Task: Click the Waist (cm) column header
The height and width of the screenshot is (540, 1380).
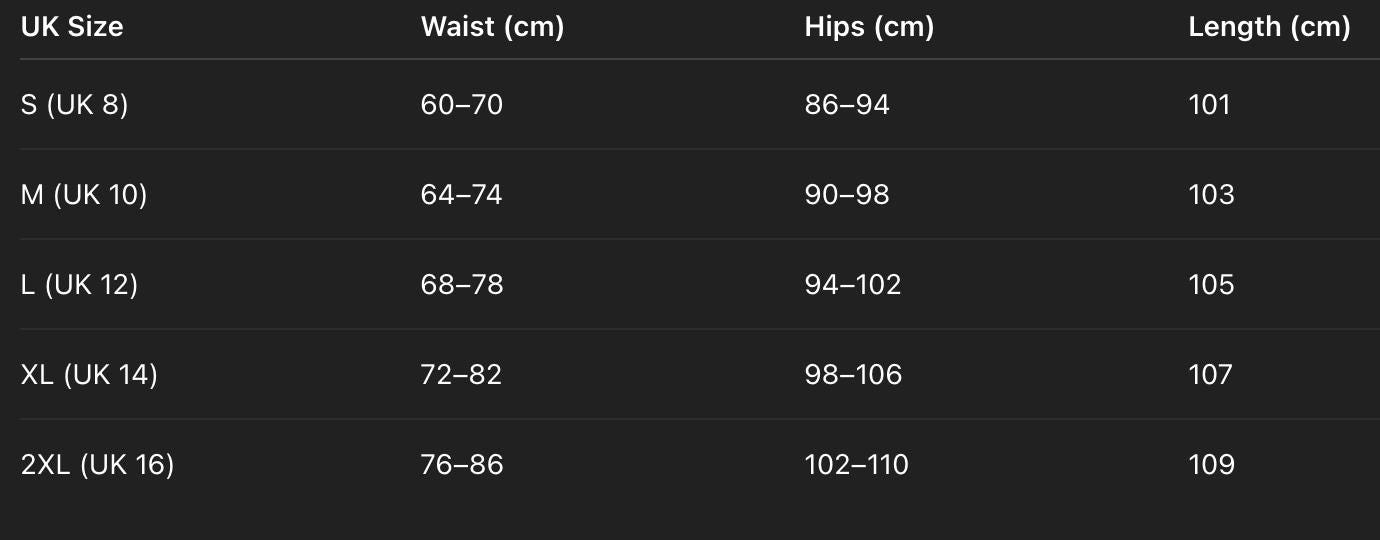Action: (x=492, y=27)
